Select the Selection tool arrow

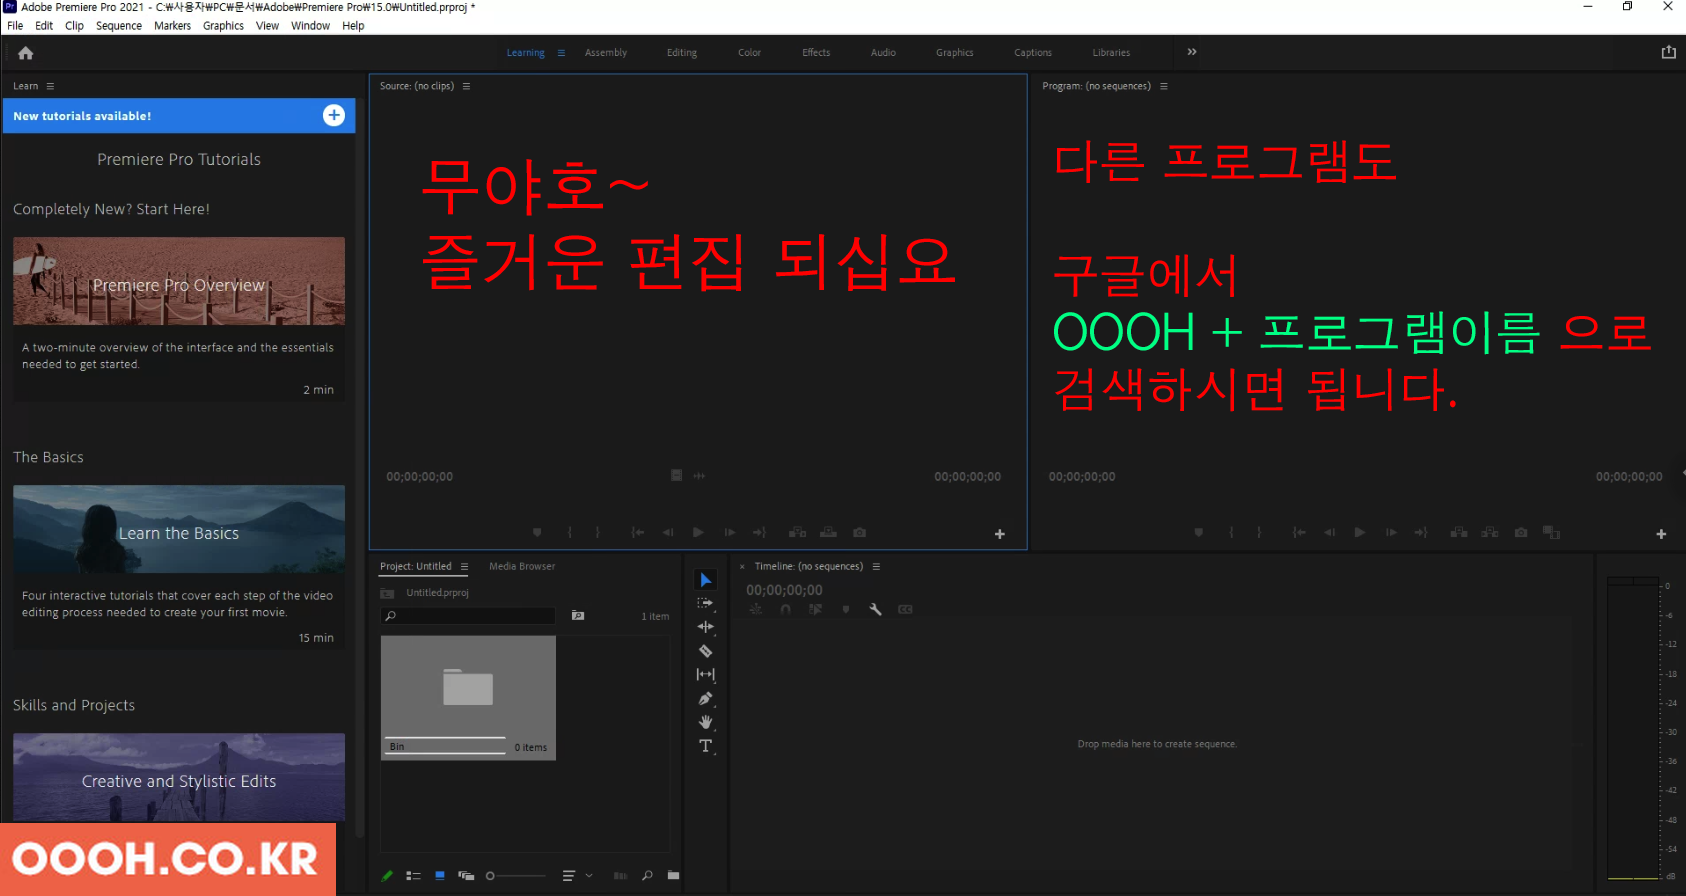coord(706,580)
